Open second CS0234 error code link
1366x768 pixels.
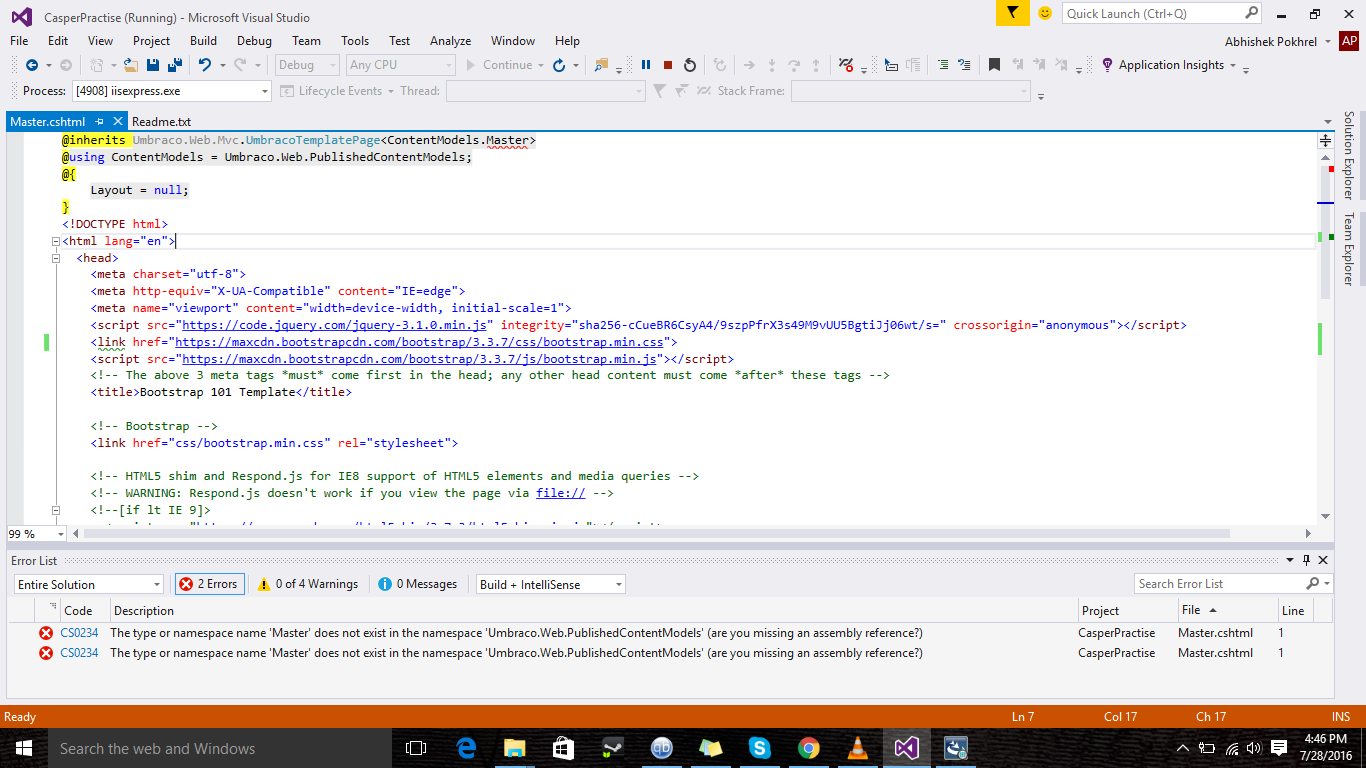(x=79, y=653)
